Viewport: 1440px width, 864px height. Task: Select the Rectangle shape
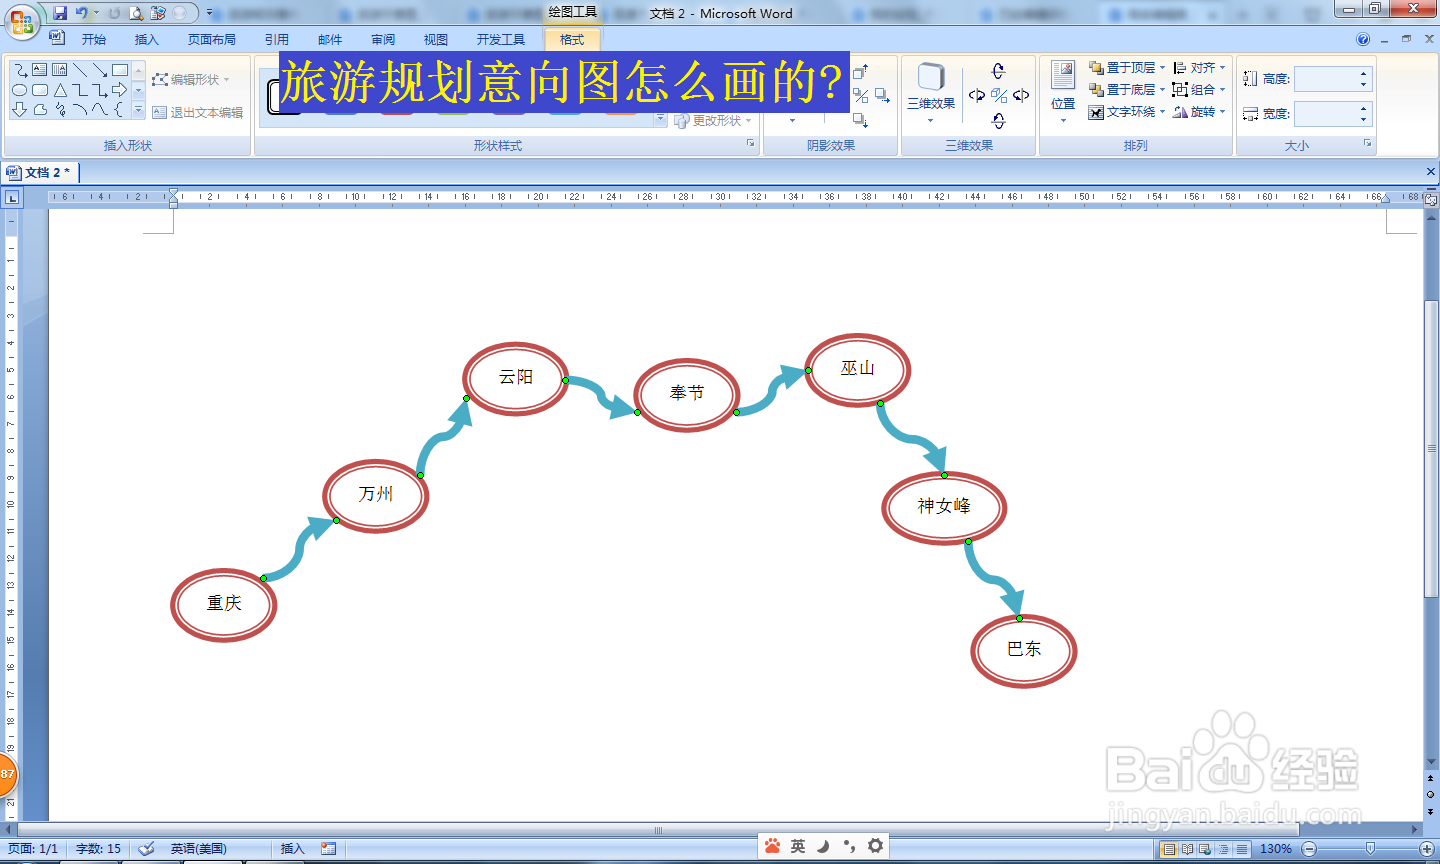120,70
